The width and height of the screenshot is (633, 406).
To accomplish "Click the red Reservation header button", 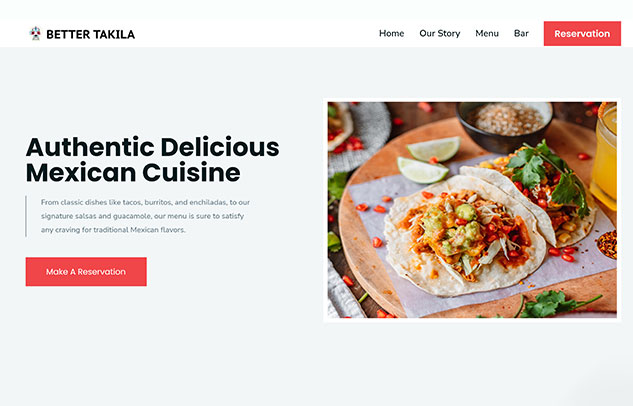I will 582,33.
